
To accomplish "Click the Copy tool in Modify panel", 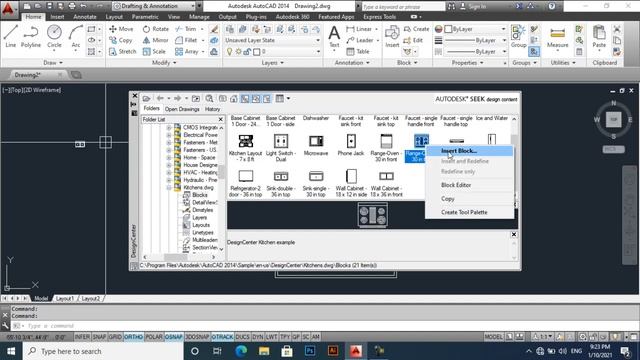I will pos(120,40).
